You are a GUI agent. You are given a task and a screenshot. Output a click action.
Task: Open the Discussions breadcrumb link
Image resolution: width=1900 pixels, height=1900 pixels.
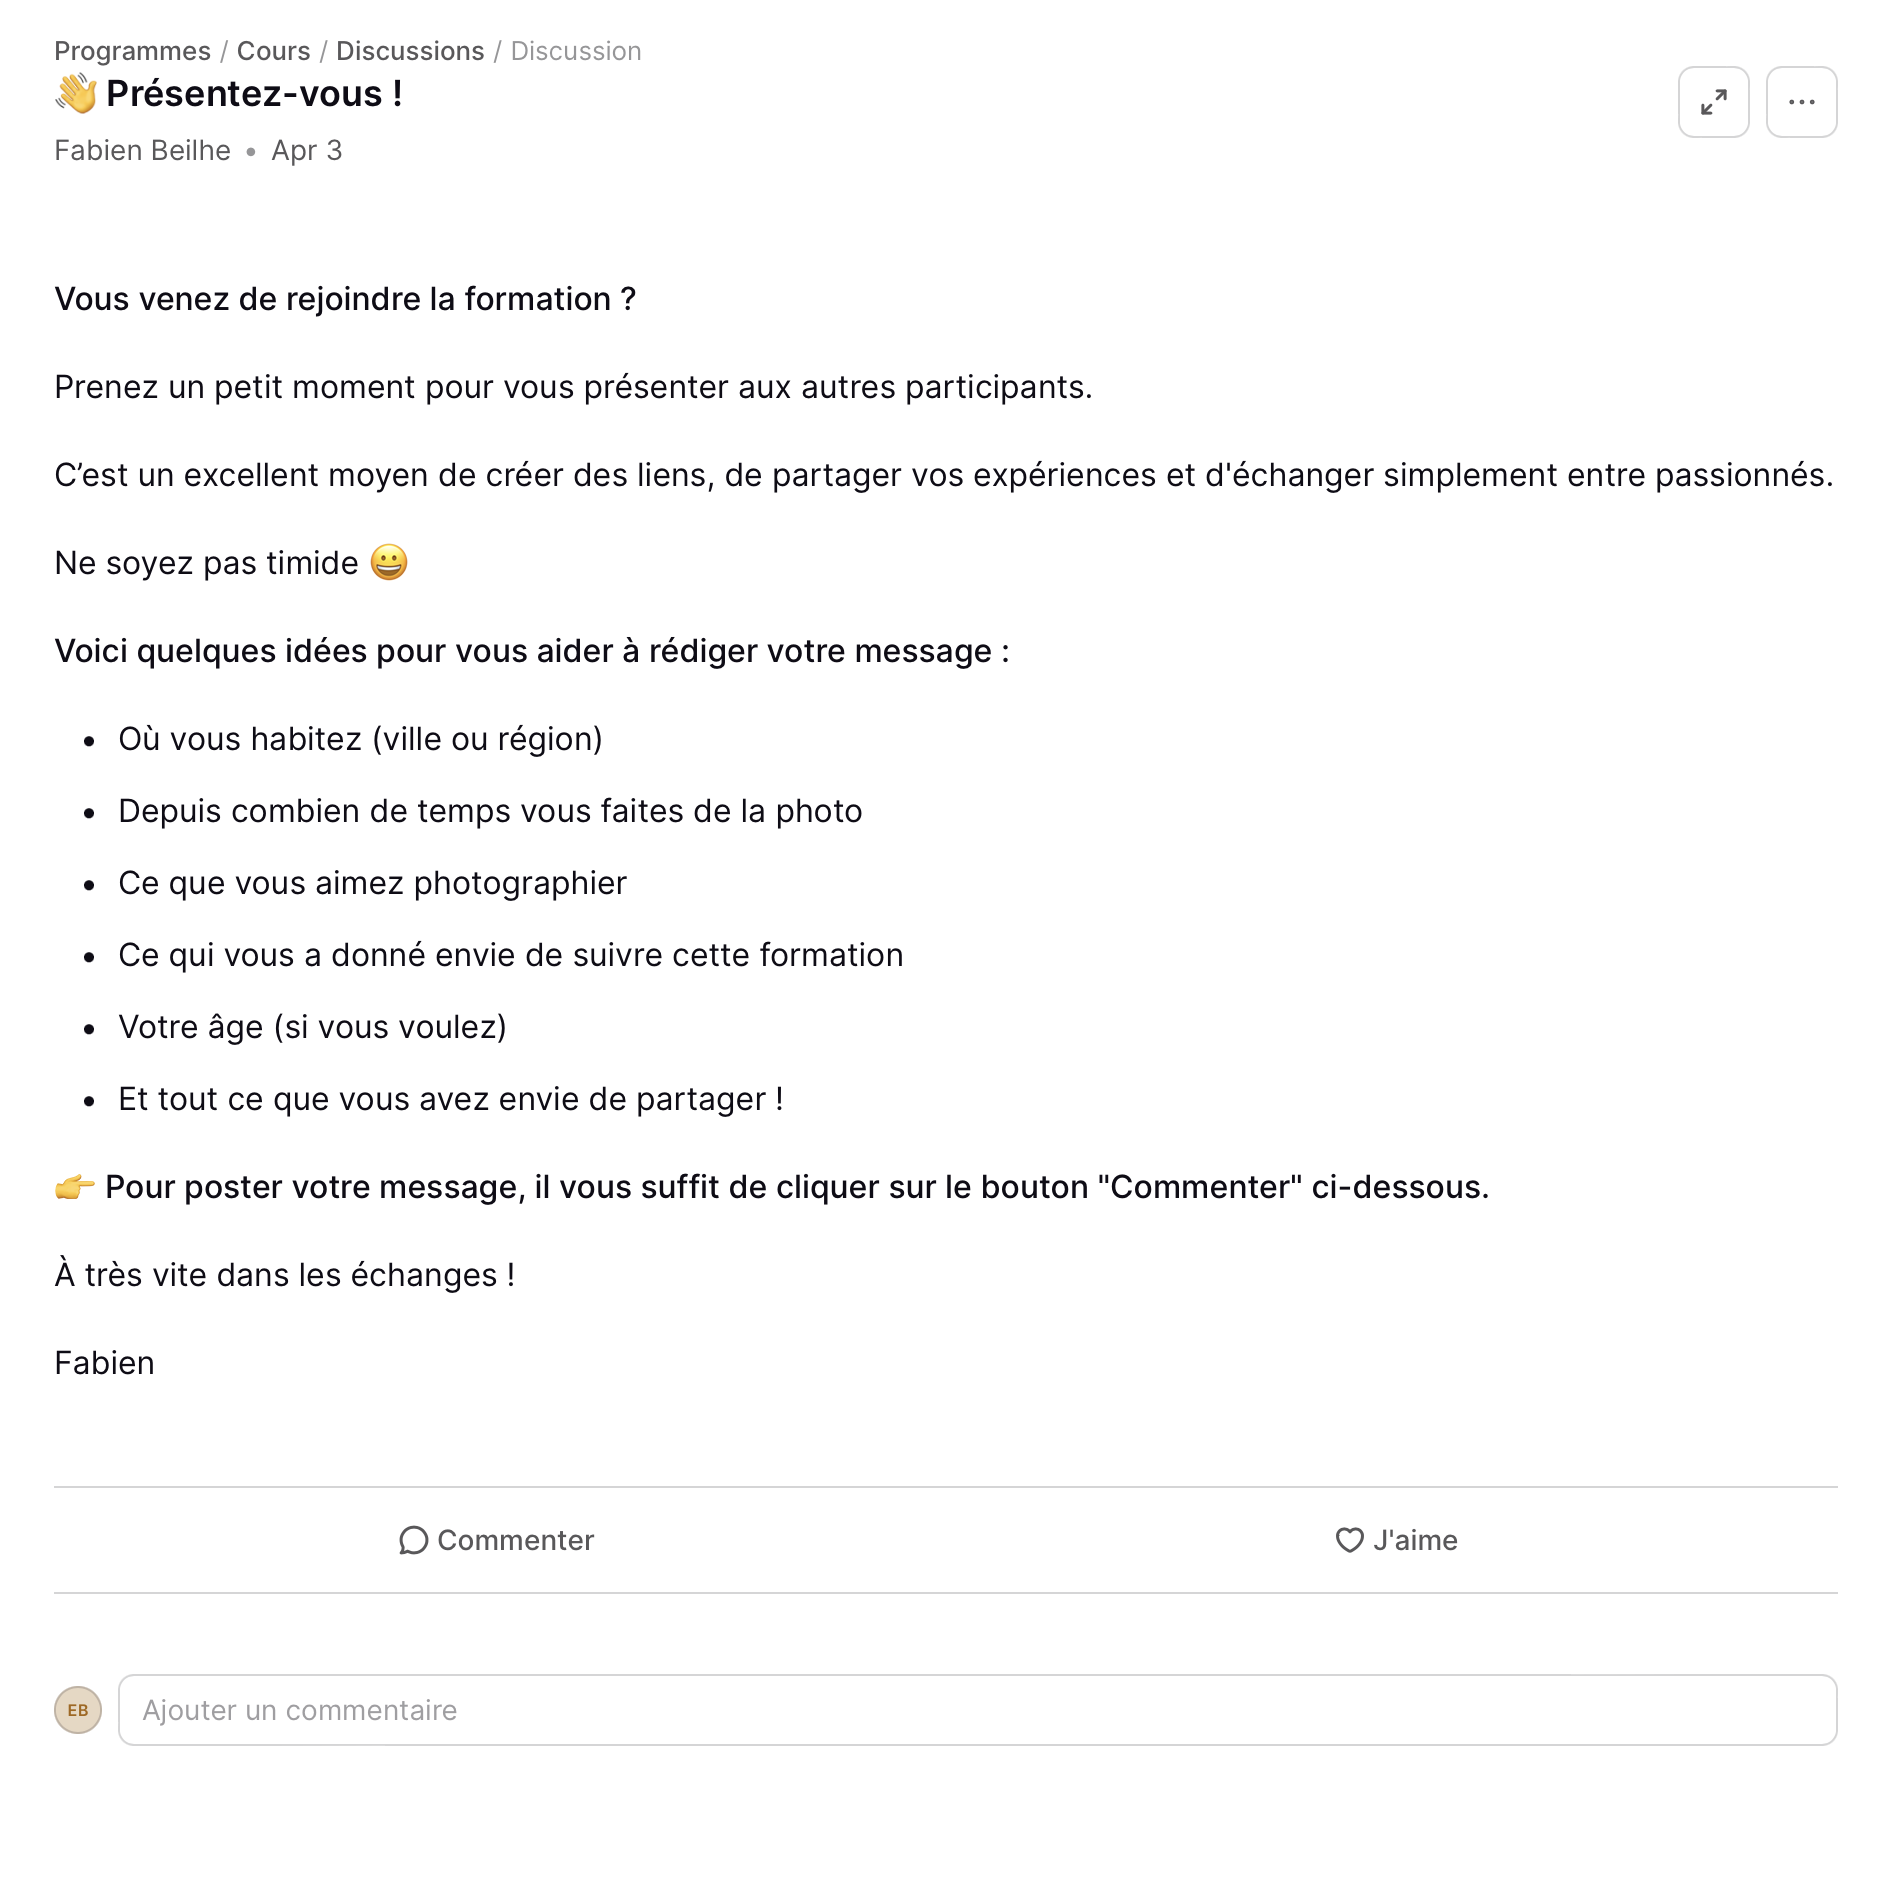(x=410, y=51)
